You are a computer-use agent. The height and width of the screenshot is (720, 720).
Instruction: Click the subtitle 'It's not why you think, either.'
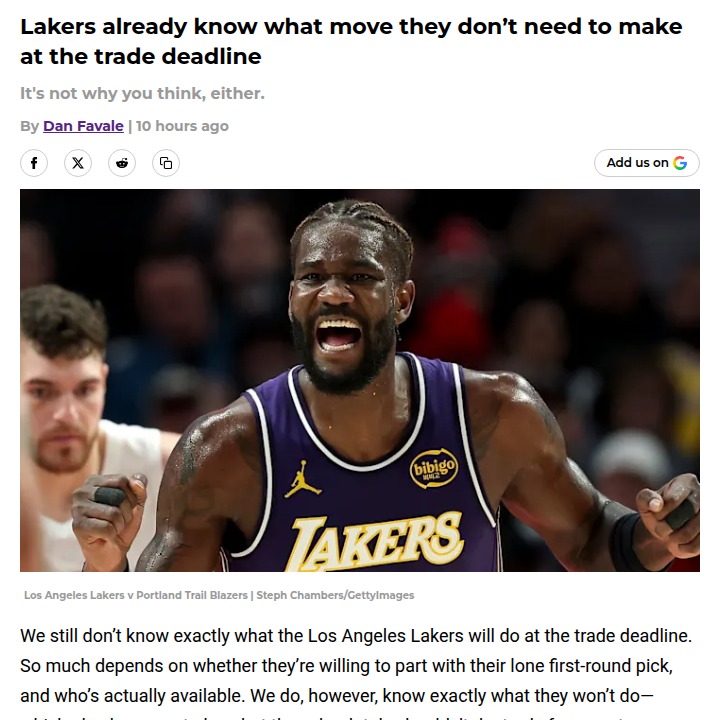142,93
